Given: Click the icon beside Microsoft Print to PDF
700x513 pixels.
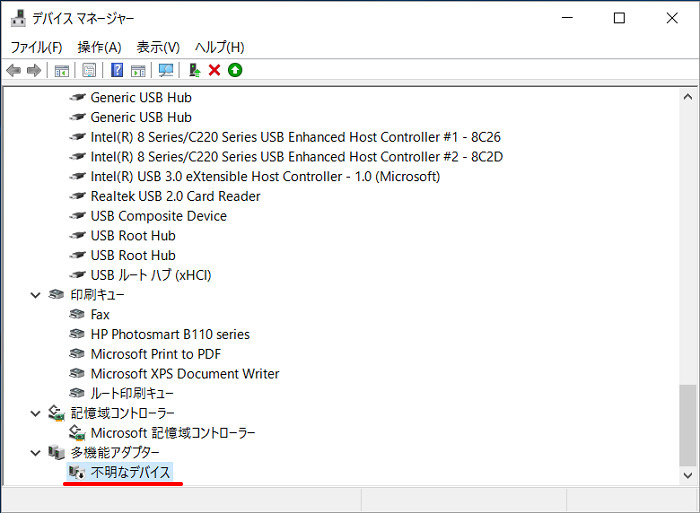Looking at the screenshot, I should coord(77,354).
